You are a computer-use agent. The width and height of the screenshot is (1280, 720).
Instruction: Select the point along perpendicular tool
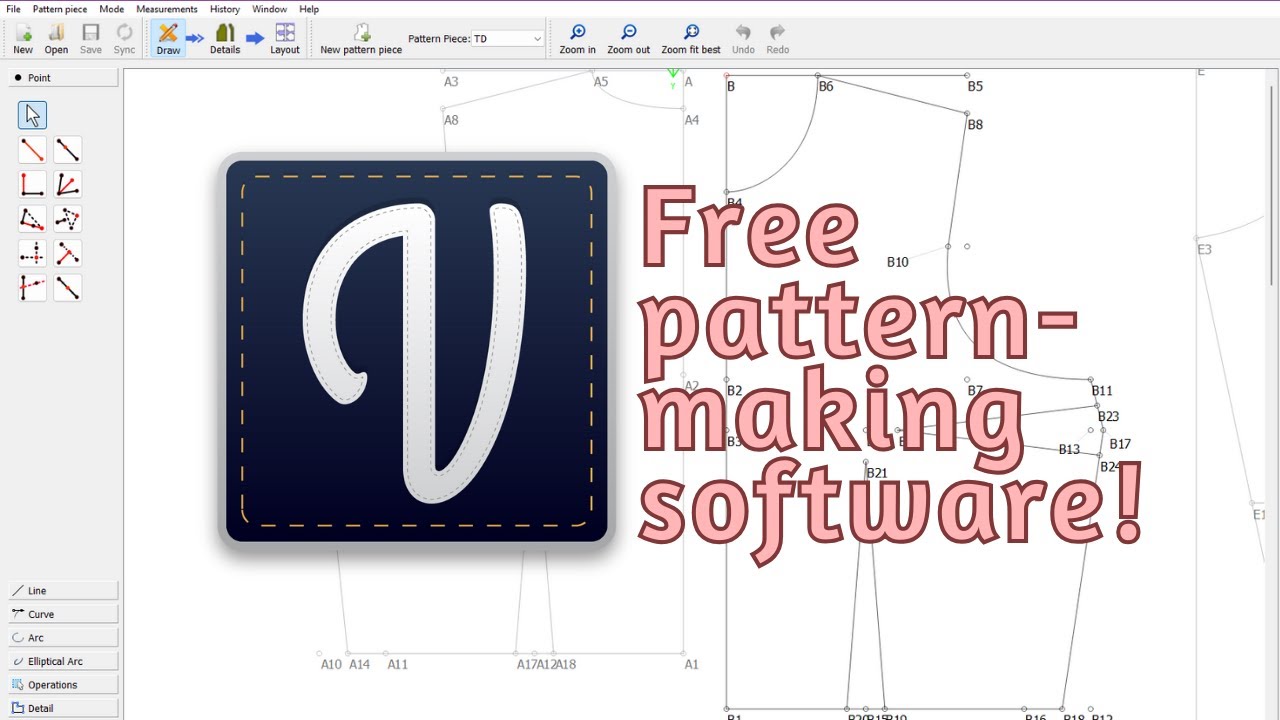[32, 184]
